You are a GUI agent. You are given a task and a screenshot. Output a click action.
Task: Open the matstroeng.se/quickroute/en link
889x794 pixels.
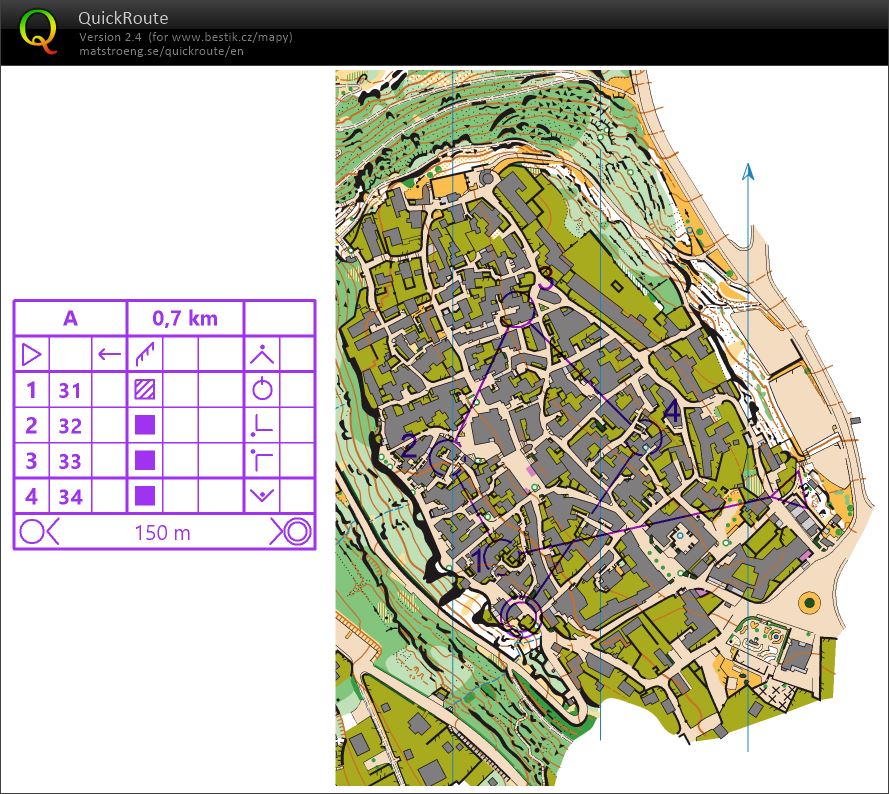point(160,51)
